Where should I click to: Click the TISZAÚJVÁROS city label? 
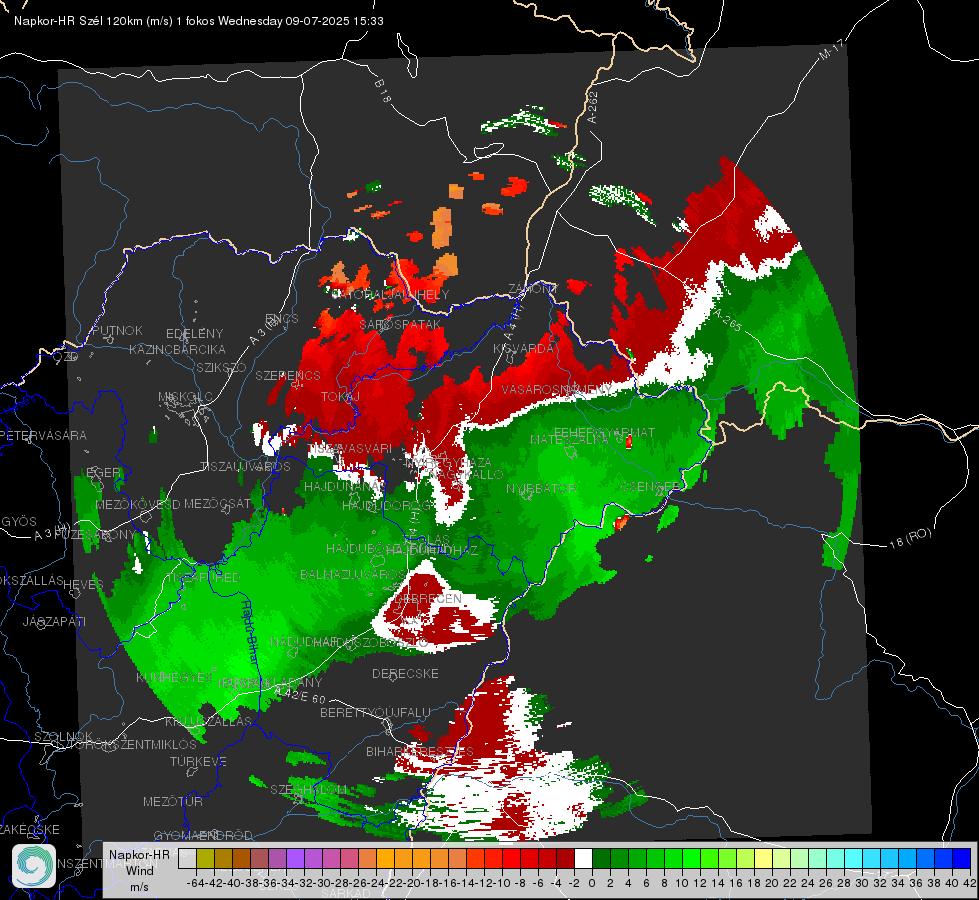point(245,467)
